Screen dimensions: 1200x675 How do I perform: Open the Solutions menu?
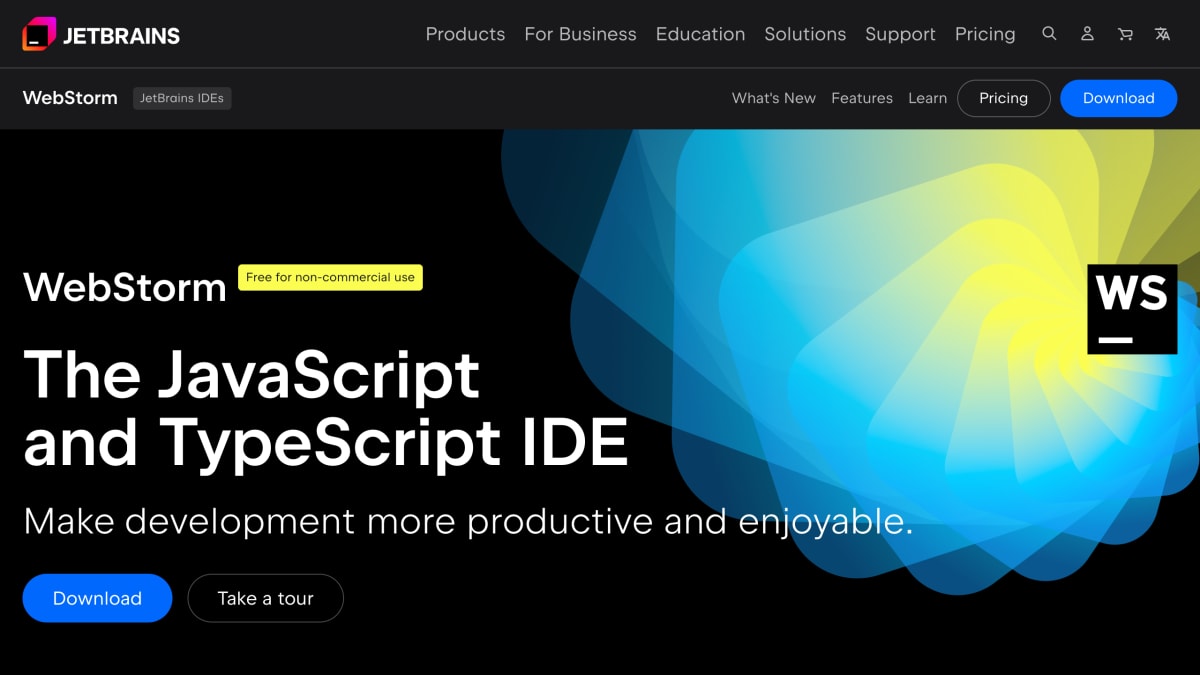(x=805, y=34)
